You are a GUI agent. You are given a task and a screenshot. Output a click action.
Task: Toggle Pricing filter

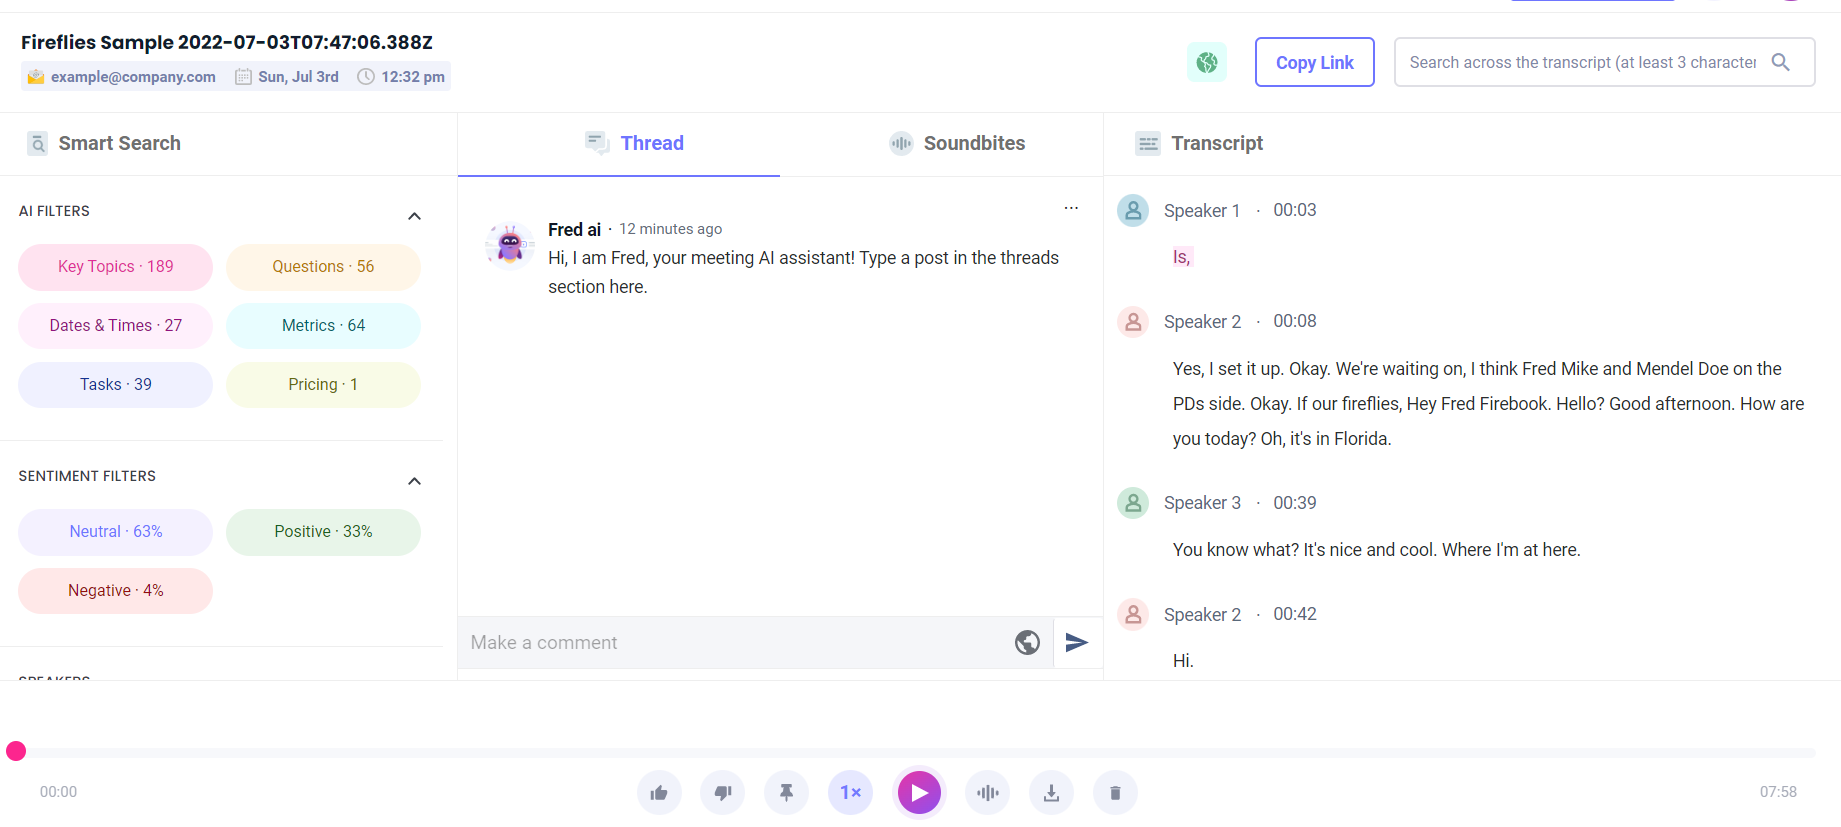pyautogui.click(x=323, y=385)
